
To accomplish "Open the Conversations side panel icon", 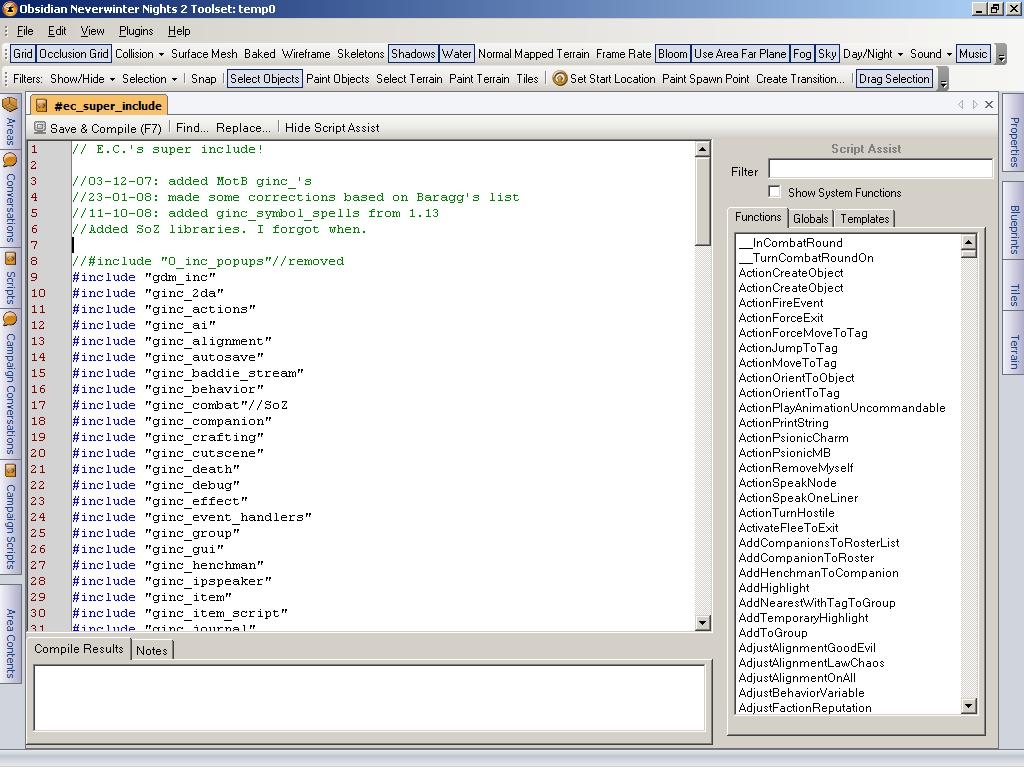I will pos(11,160).
